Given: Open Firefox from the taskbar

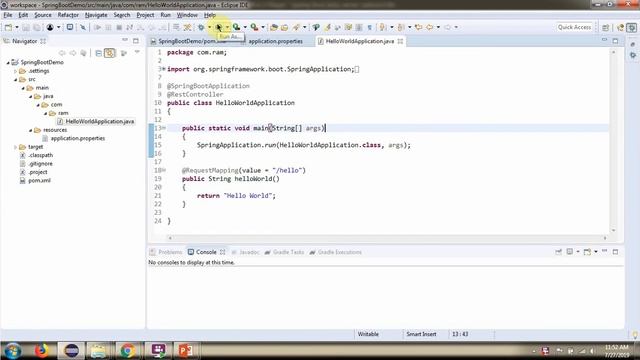Looking at the screenshot, I should click(x=41, y=351).
